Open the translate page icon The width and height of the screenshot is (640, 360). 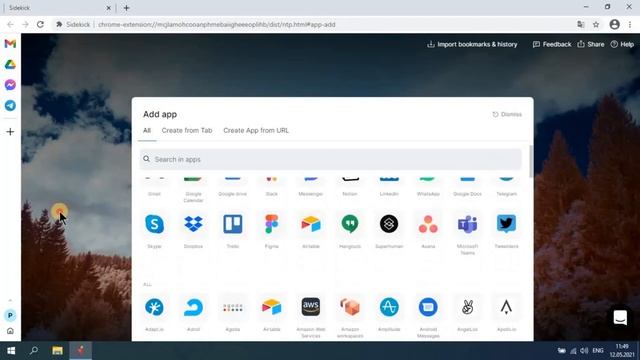(581, 24)
